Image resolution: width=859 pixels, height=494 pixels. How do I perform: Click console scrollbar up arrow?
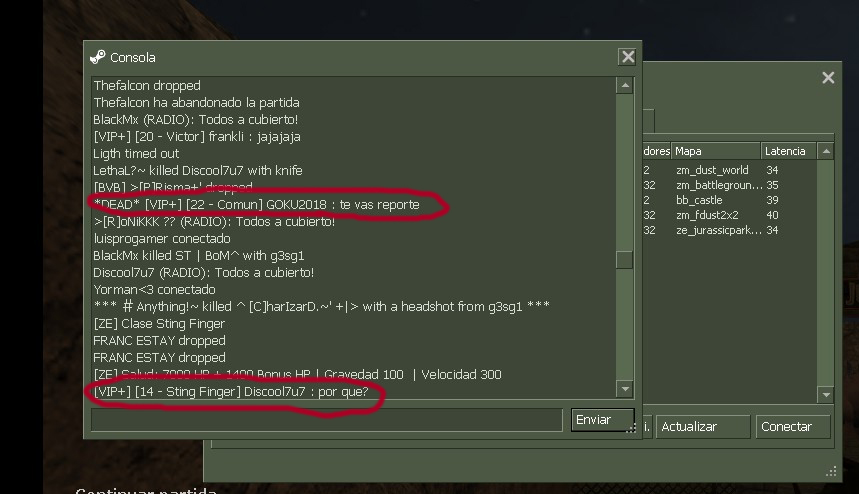click(625, 85)
